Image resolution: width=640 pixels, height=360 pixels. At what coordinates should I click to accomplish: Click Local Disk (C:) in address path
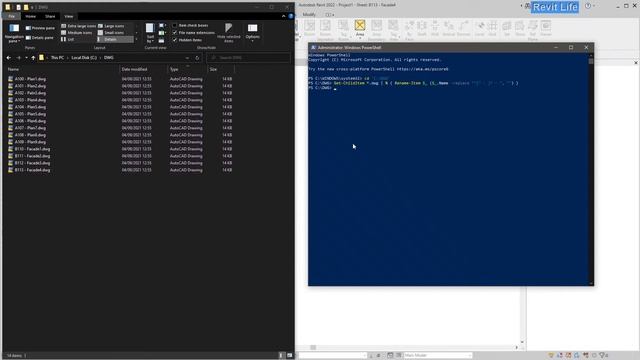pyautogui.click(x=84, y=58)
